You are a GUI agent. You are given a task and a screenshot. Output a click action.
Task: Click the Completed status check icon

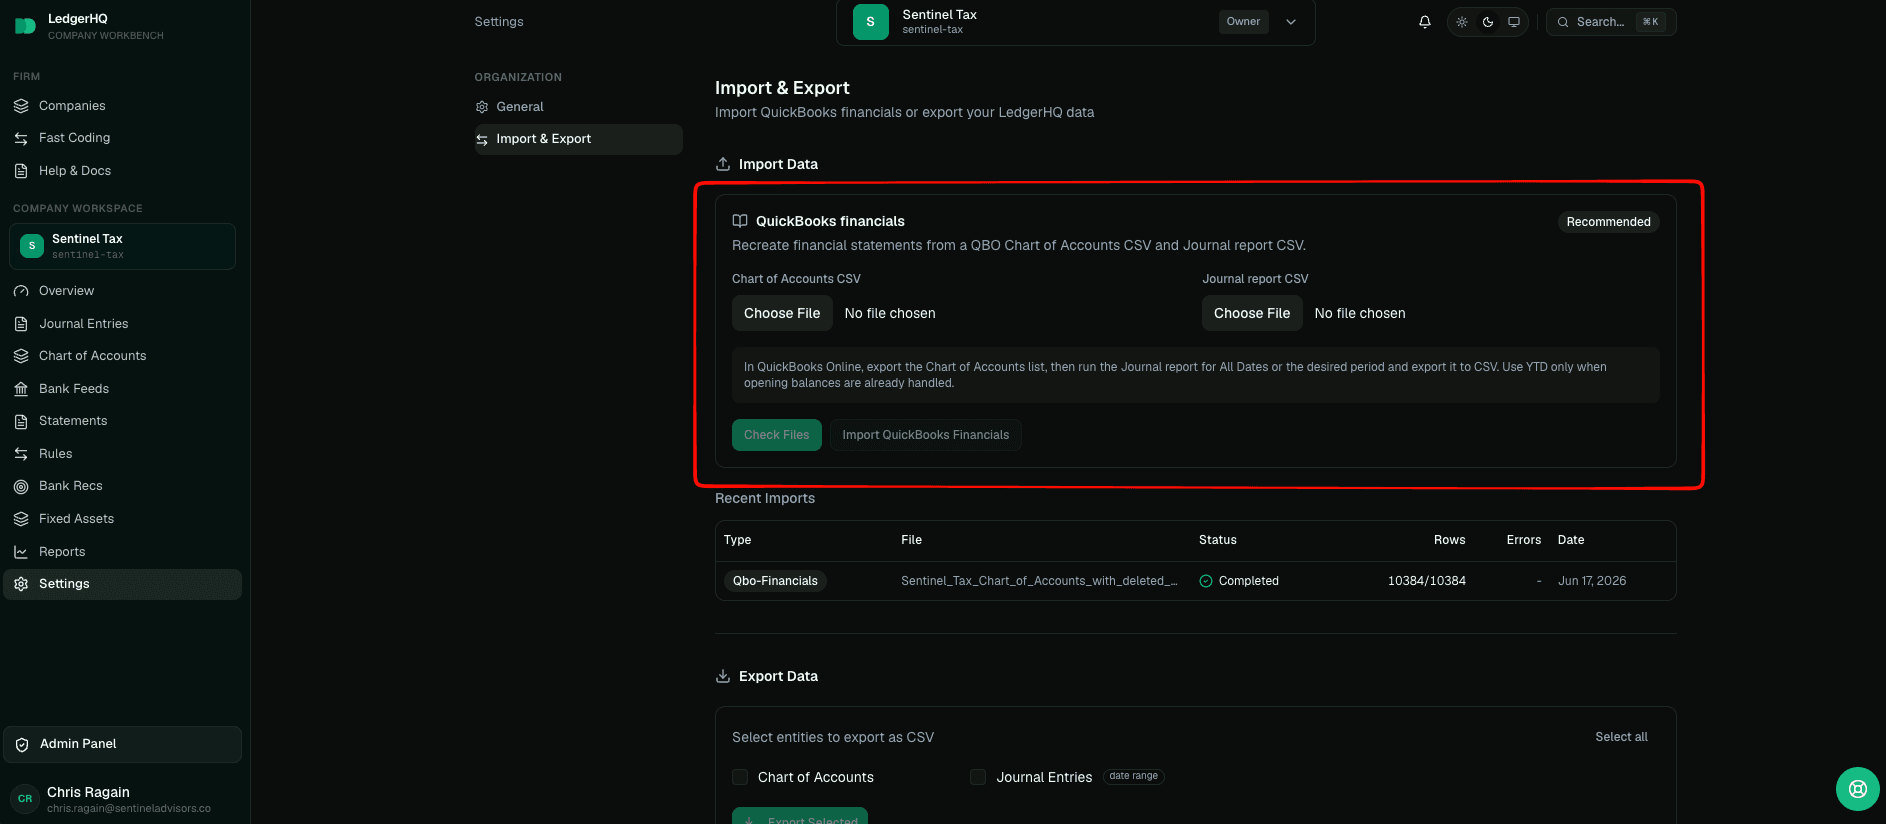[x=1206, y=581]
